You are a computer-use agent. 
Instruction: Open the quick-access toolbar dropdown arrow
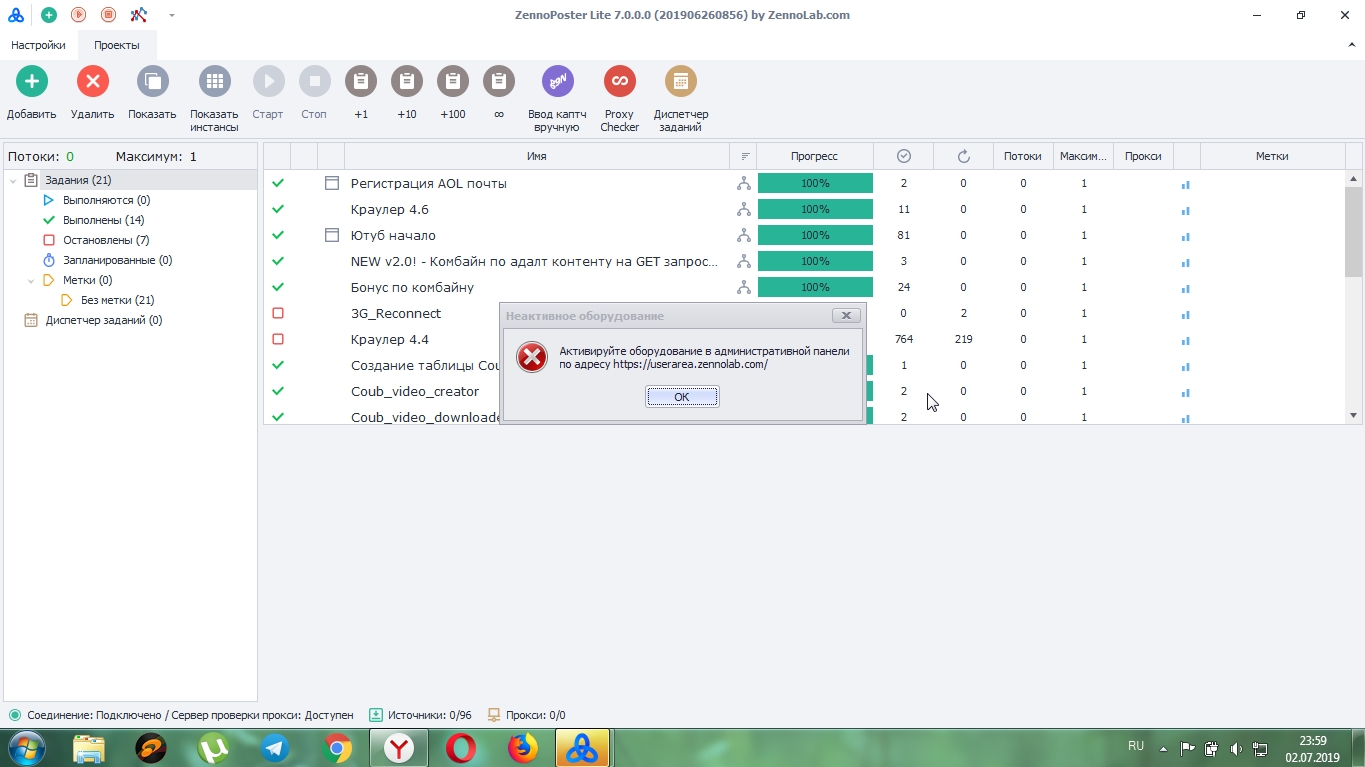172,15
